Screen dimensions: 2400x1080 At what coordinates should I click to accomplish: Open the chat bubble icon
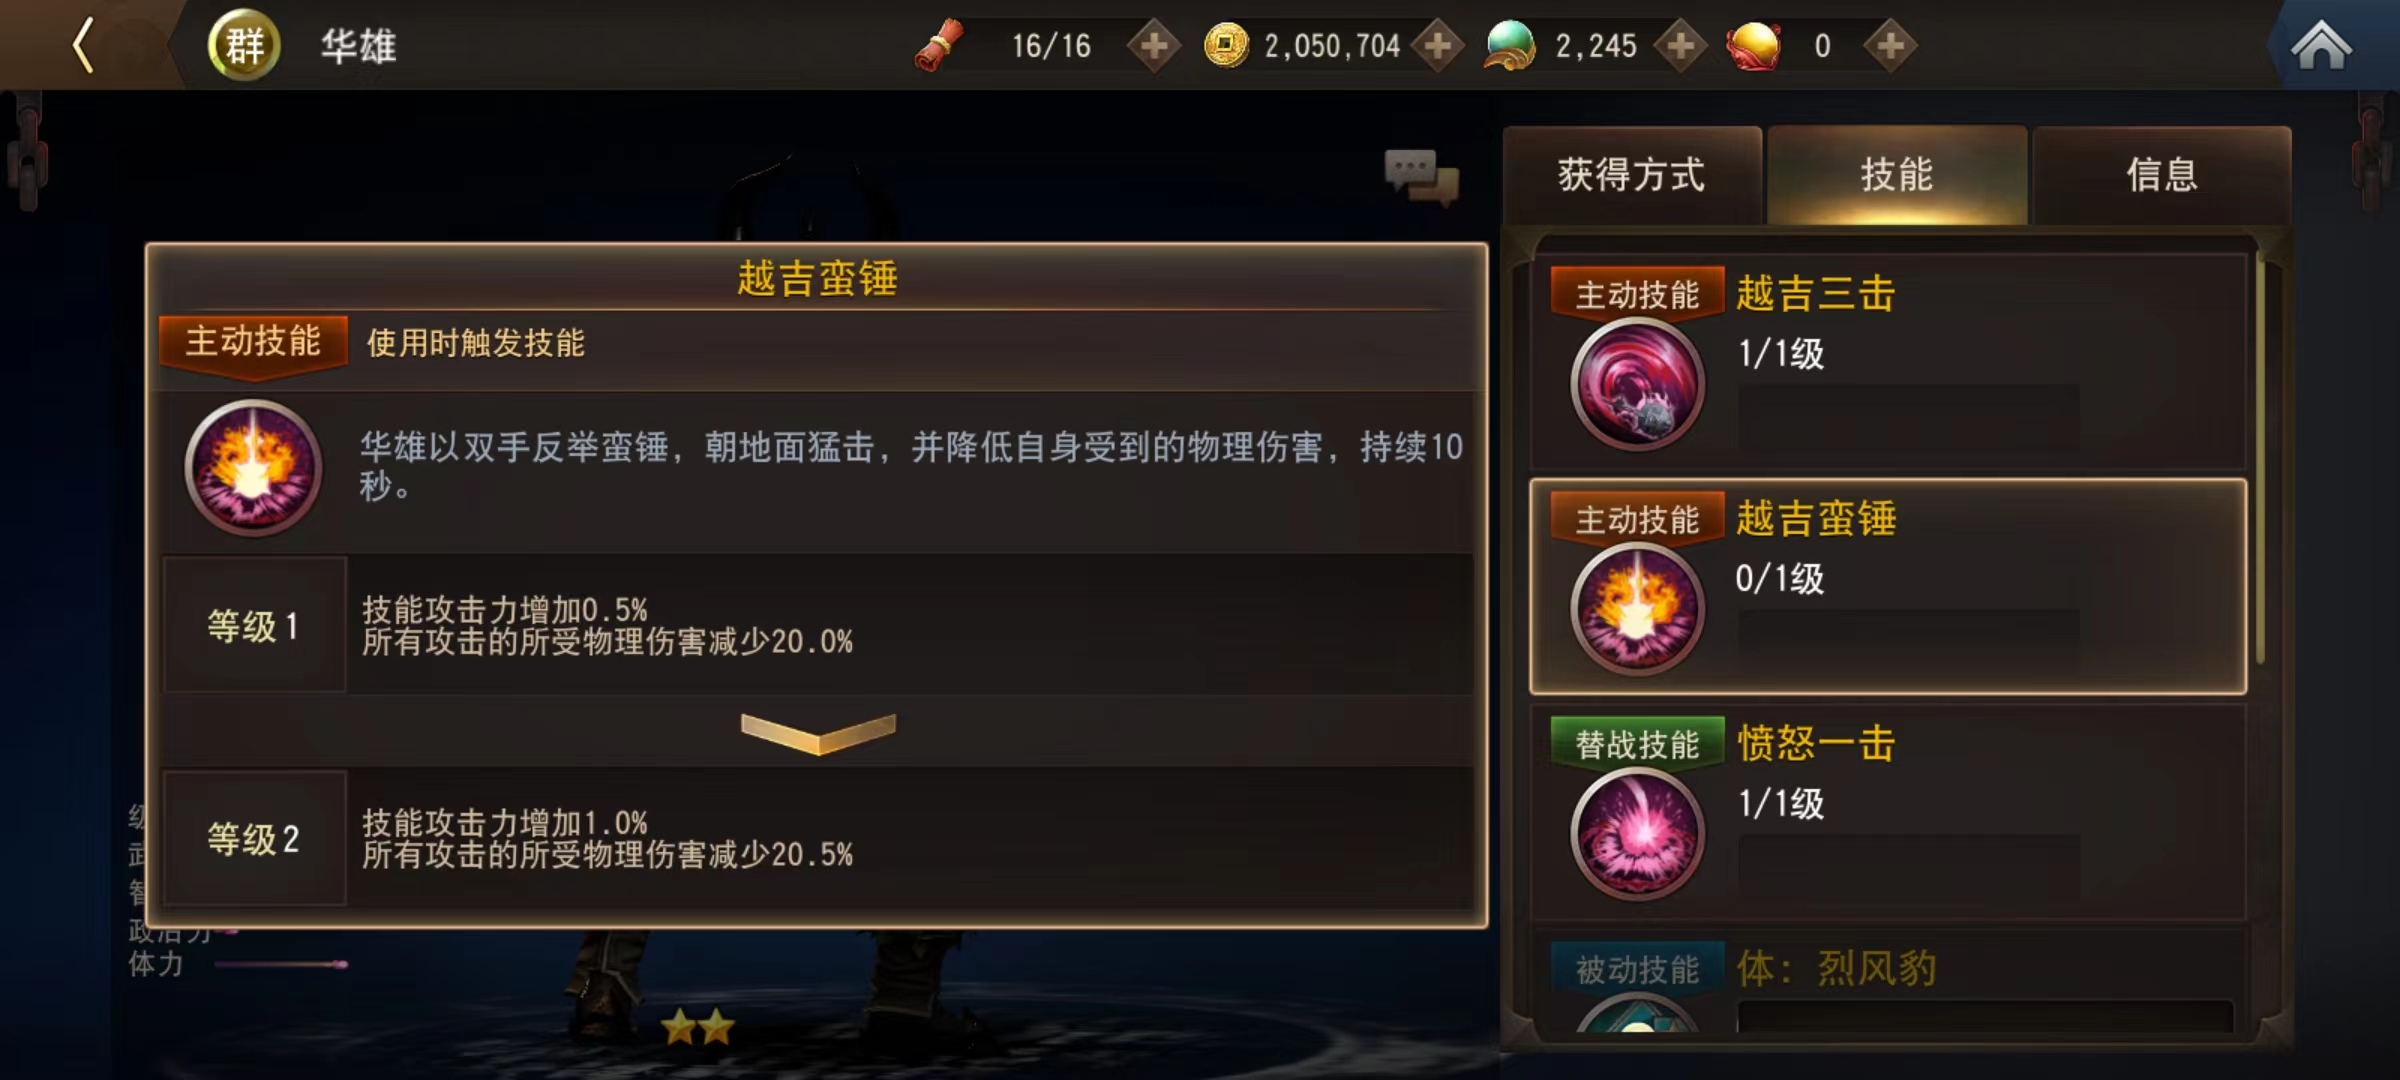(1421, 177)
